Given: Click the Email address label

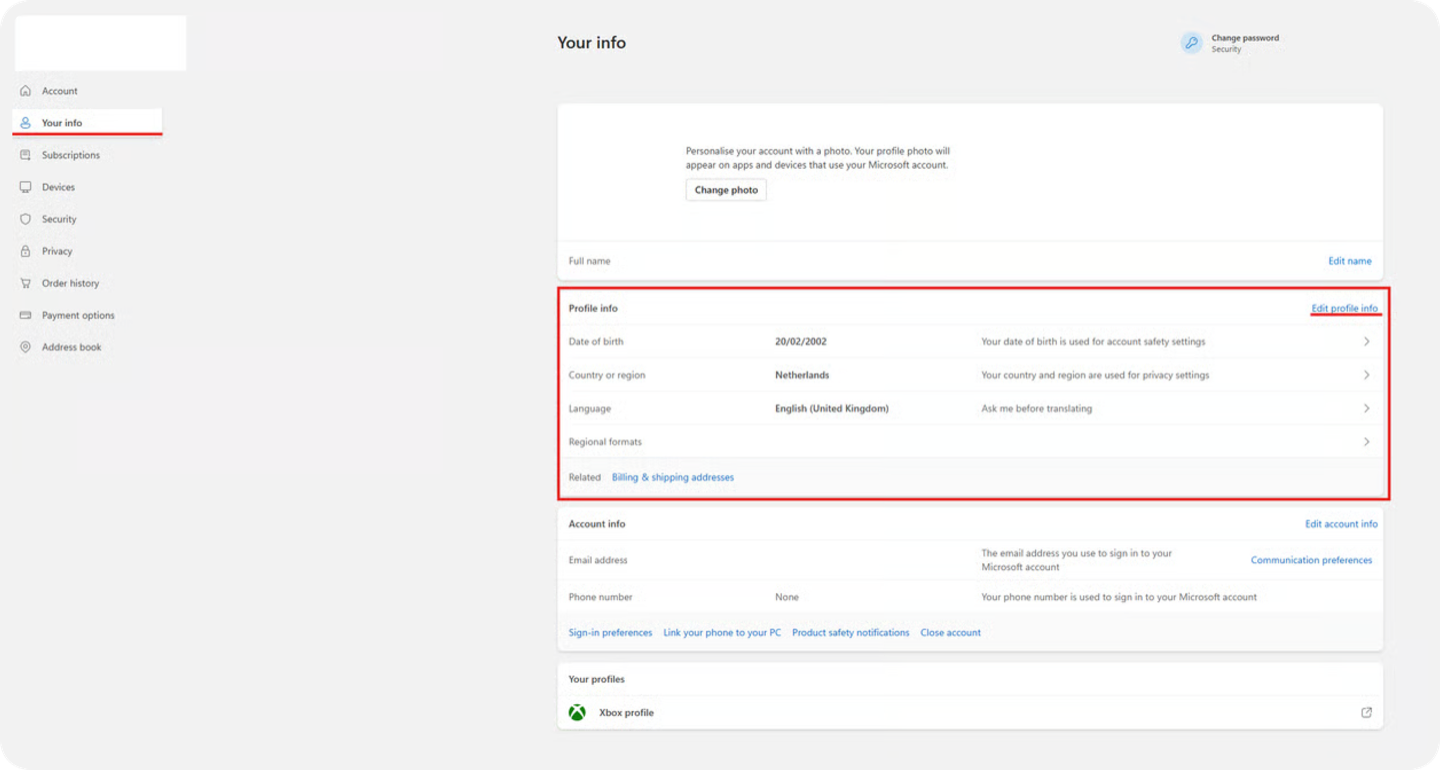Looking at the screenshot, I should [598, 560].
